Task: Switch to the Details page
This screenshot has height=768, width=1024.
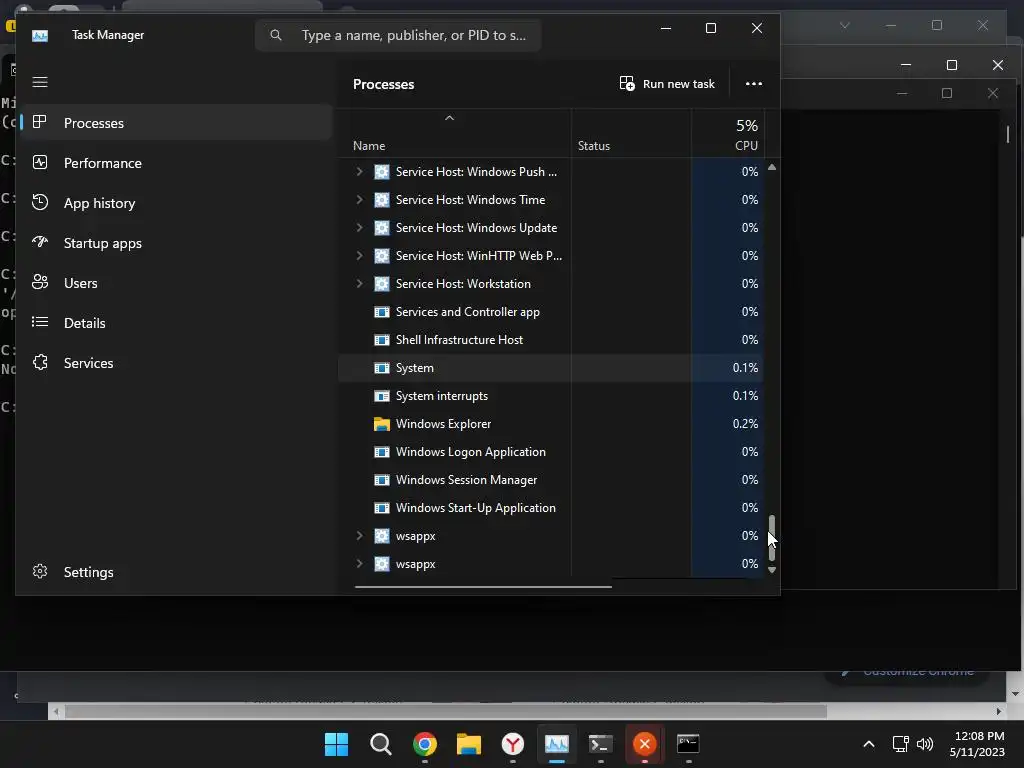Action: [176, 323]
